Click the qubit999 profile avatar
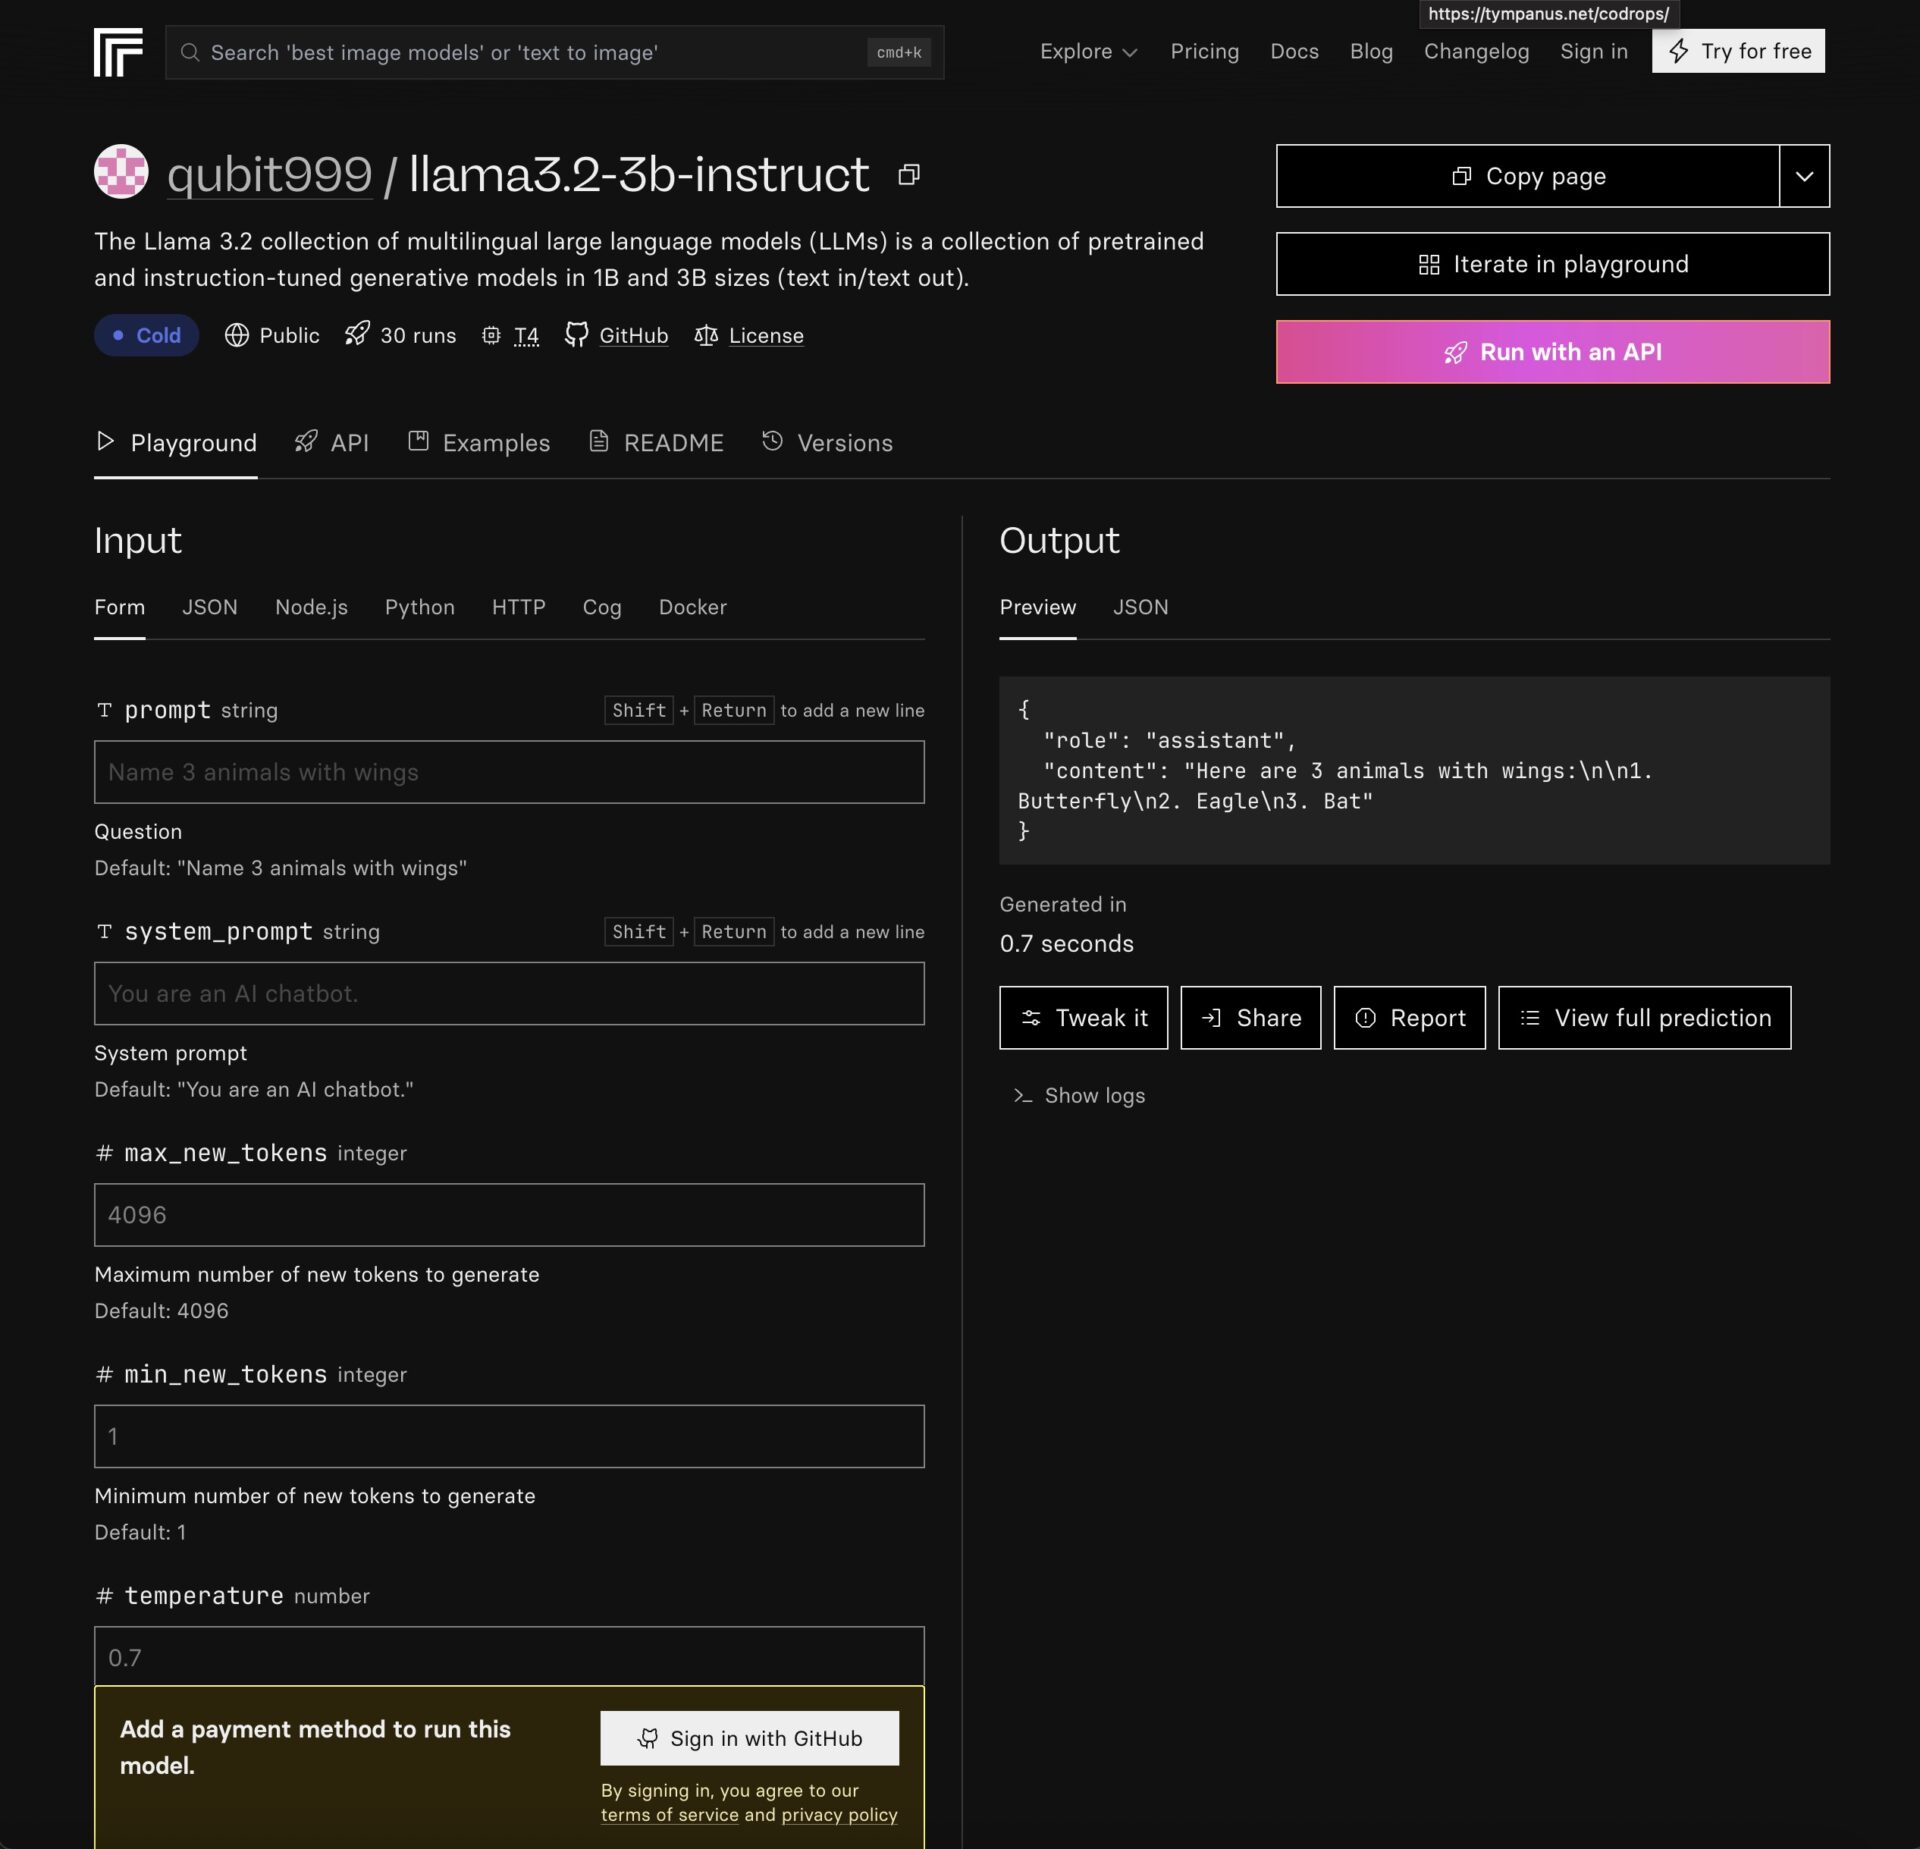 (x=121, y=172)
